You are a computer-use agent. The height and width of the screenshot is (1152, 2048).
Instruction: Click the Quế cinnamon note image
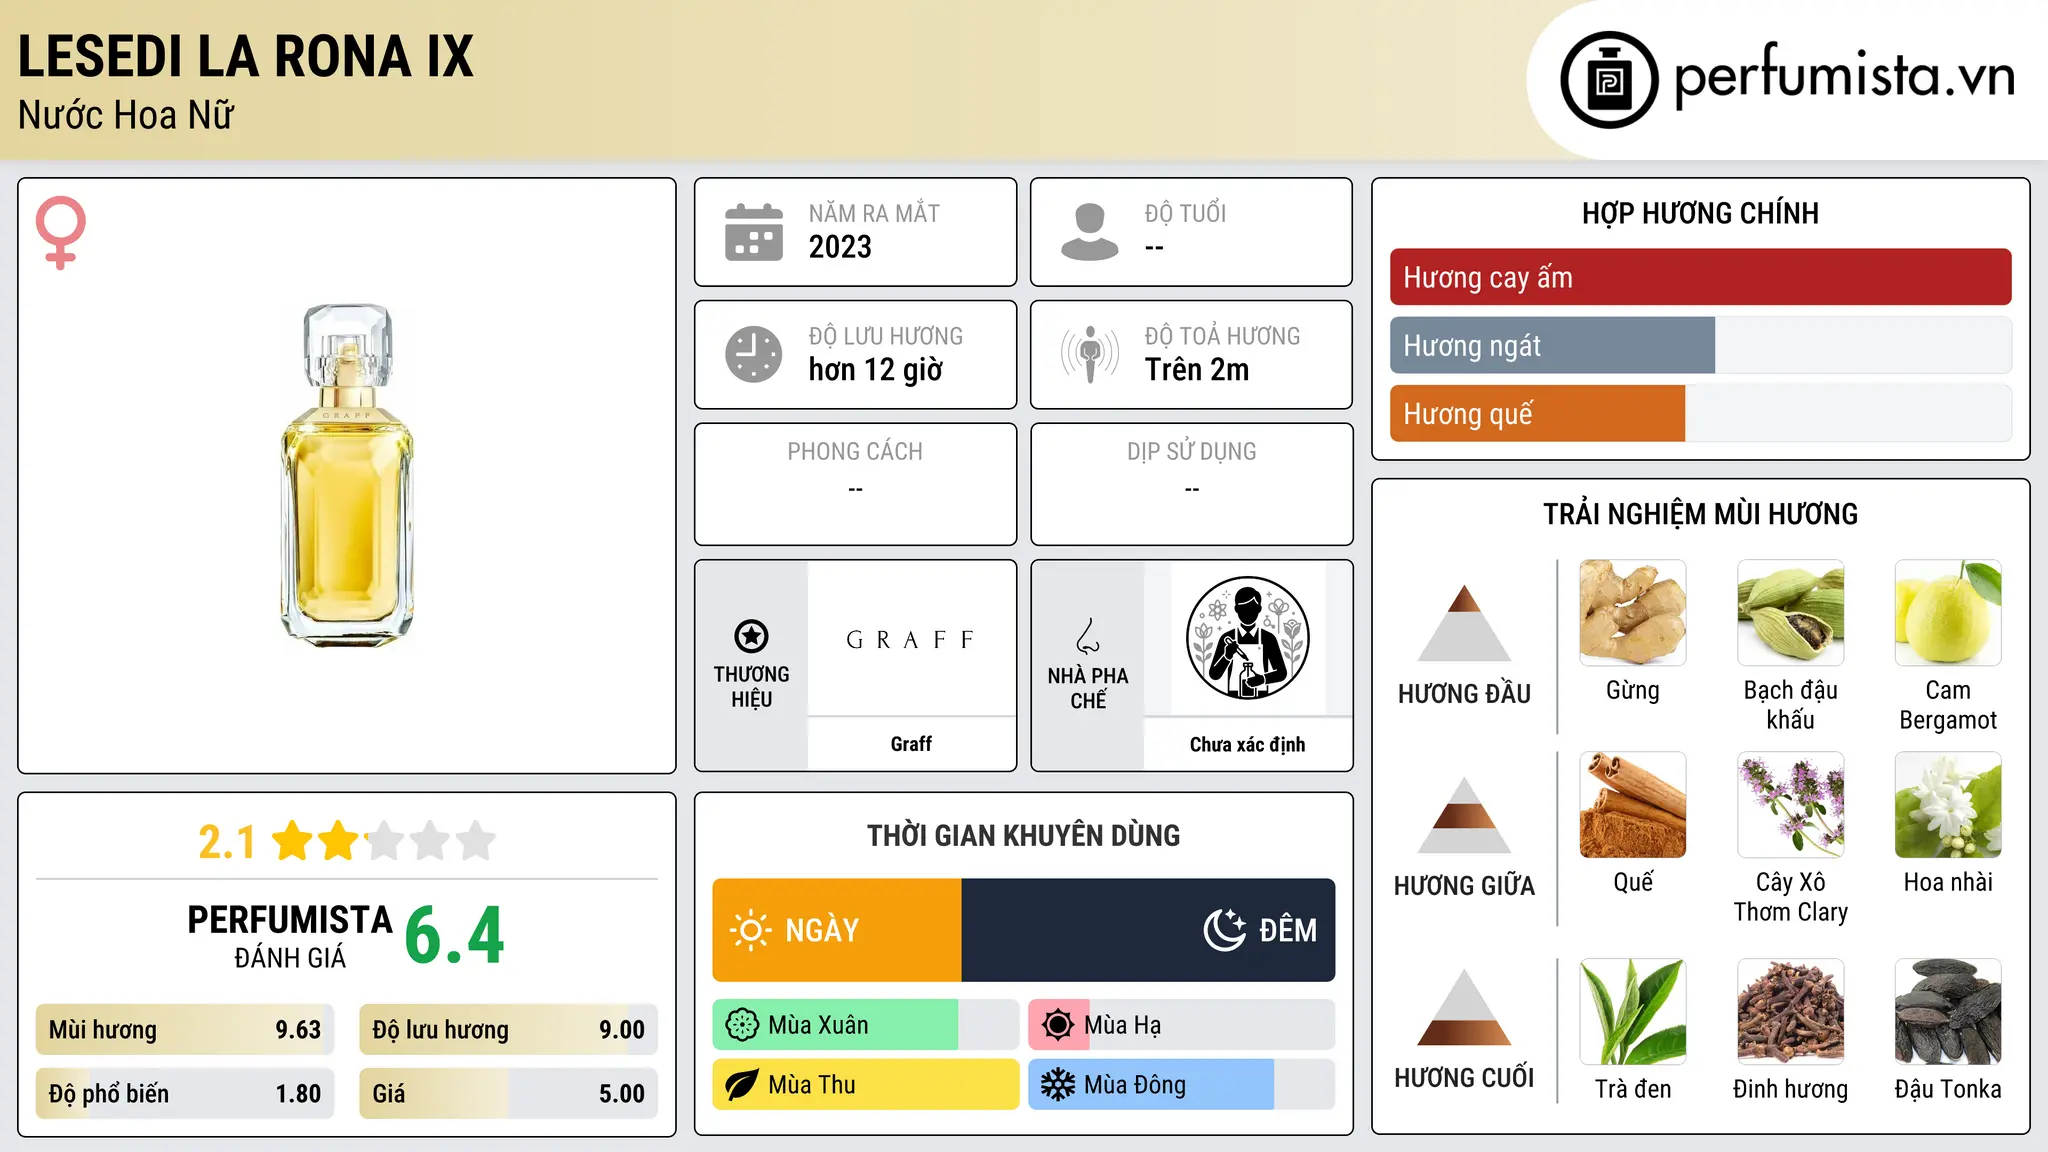coord(1633,805)
